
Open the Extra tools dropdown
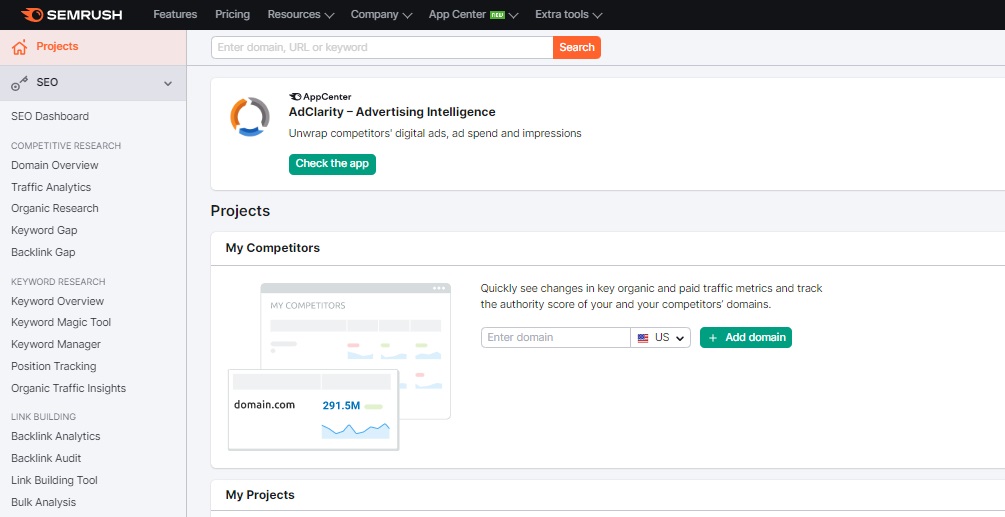(569, 14)
